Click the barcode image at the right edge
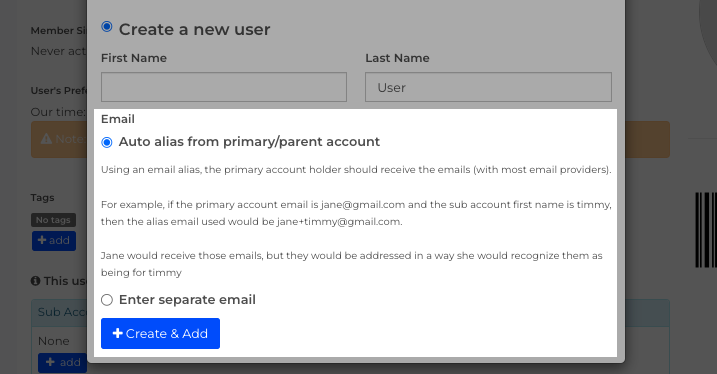717x374 pixels. 706,230
